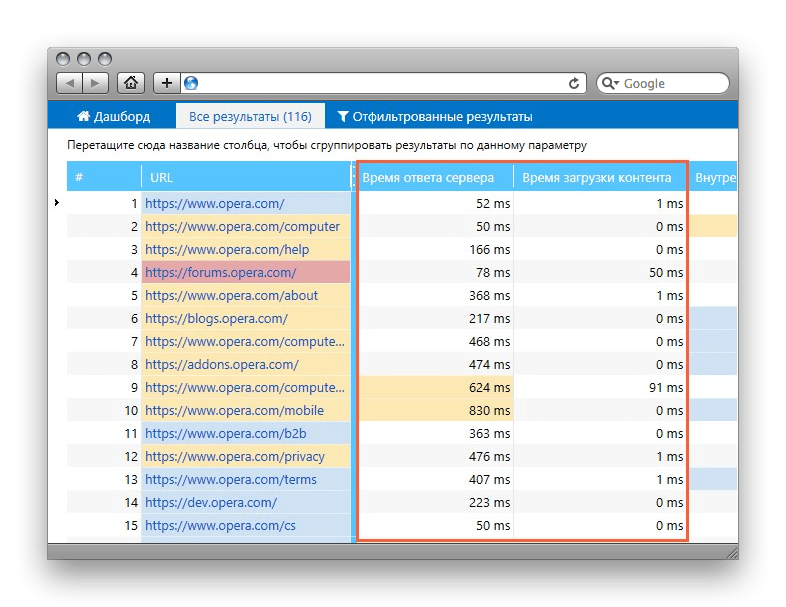Select the 217 ms server response cell
The height and width of the screenshot is (607, 786).
(x=435, y=319)
